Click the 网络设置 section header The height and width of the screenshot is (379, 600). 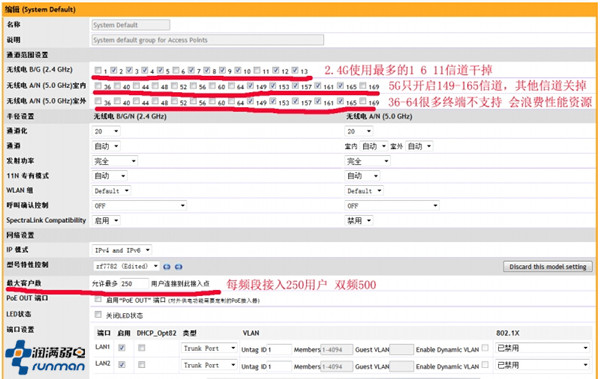click(20, 235)
